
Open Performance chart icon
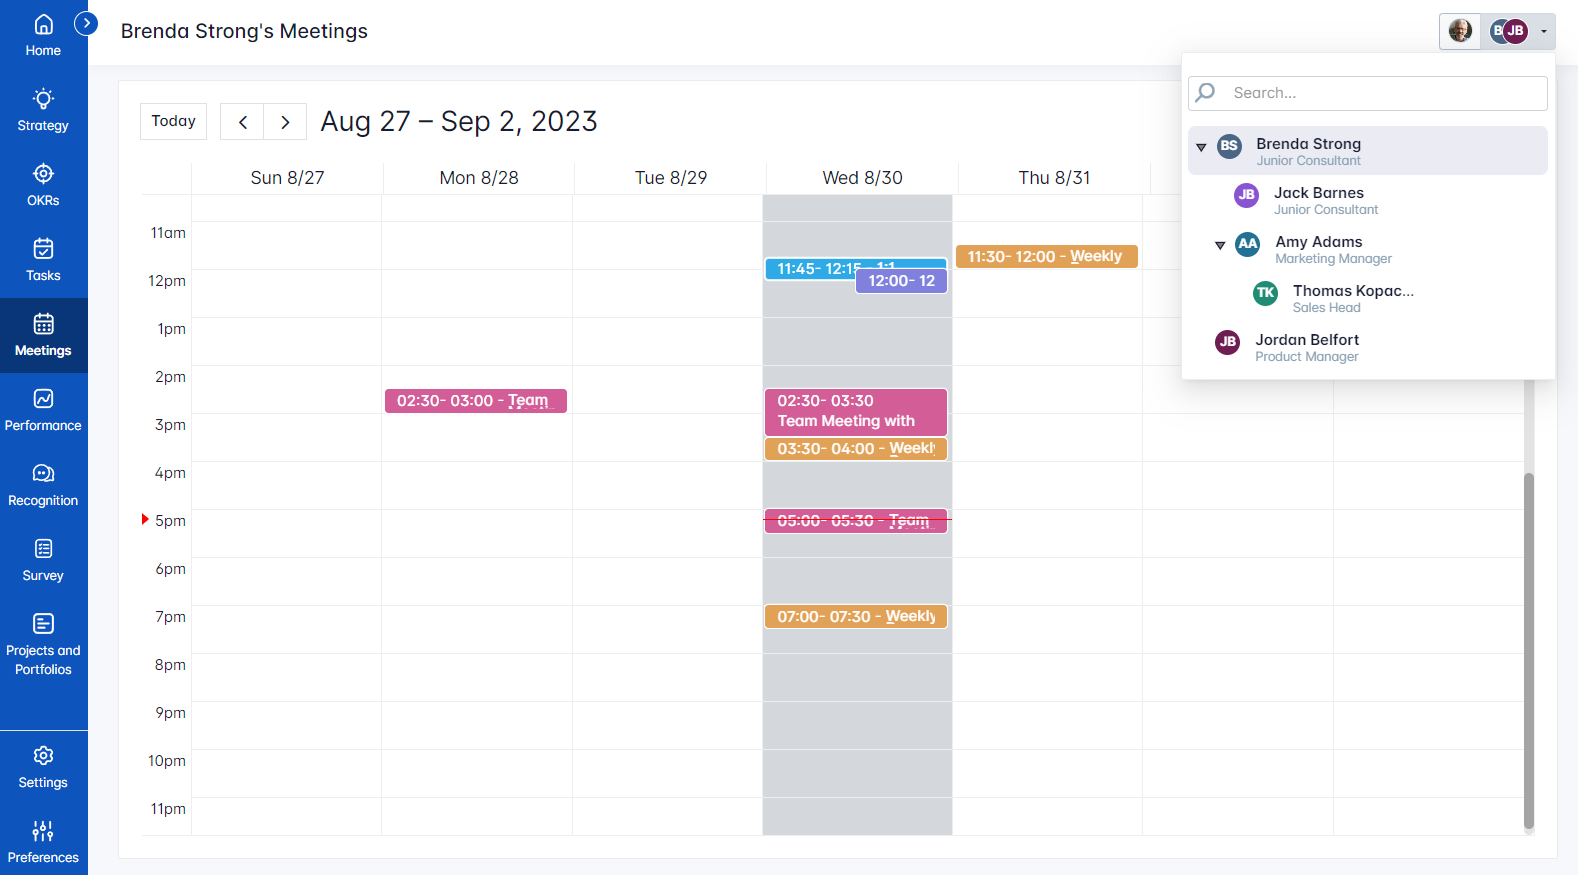pos(43,399)
